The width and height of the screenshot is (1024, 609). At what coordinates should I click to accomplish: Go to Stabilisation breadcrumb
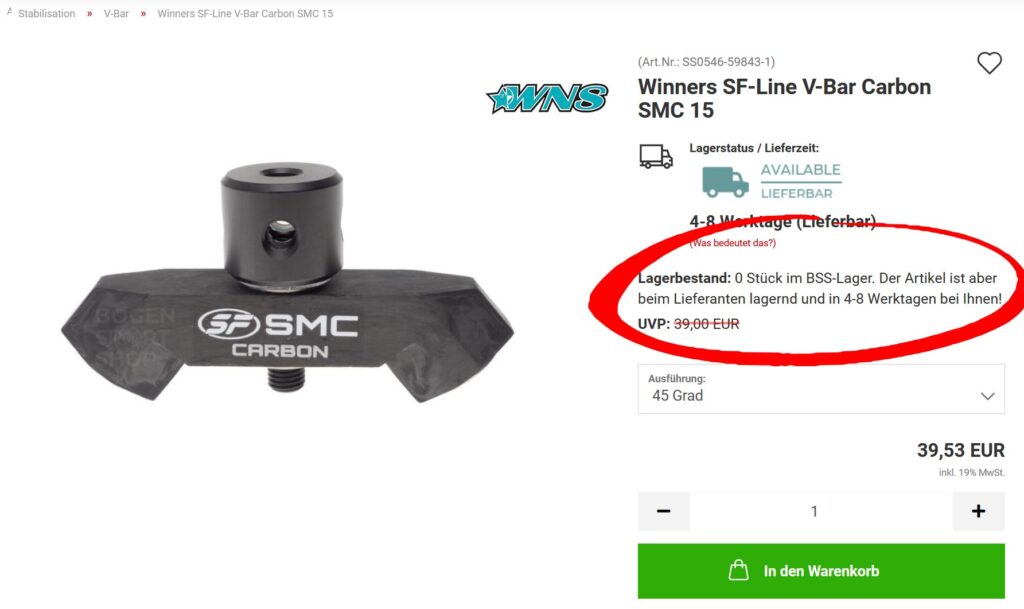pyautogui.click(x=46, y=14)
